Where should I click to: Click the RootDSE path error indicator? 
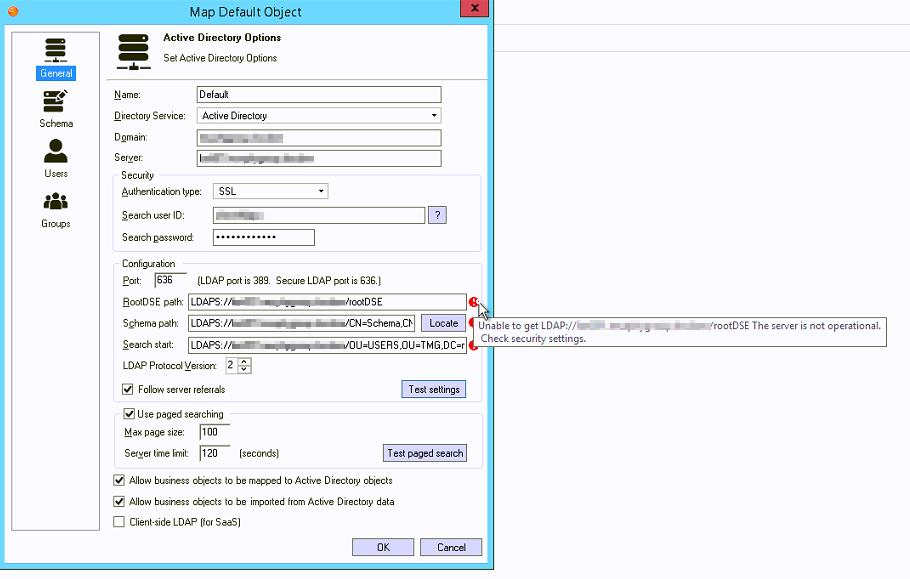coord(473,302)
